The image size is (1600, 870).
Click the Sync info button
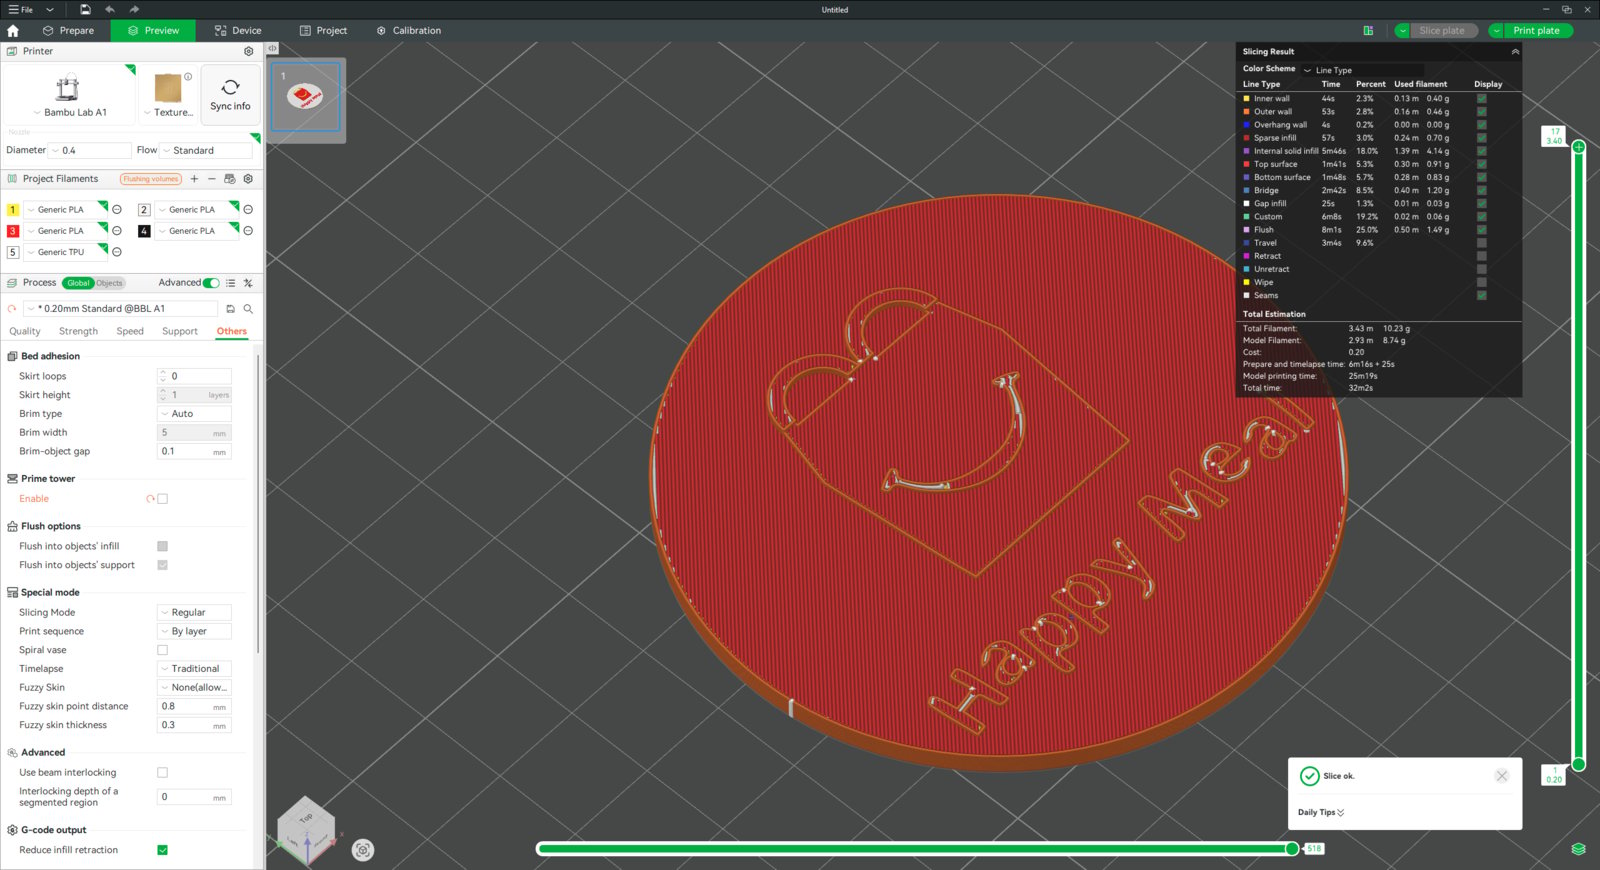pyautogui.click(x=231, y=95)
